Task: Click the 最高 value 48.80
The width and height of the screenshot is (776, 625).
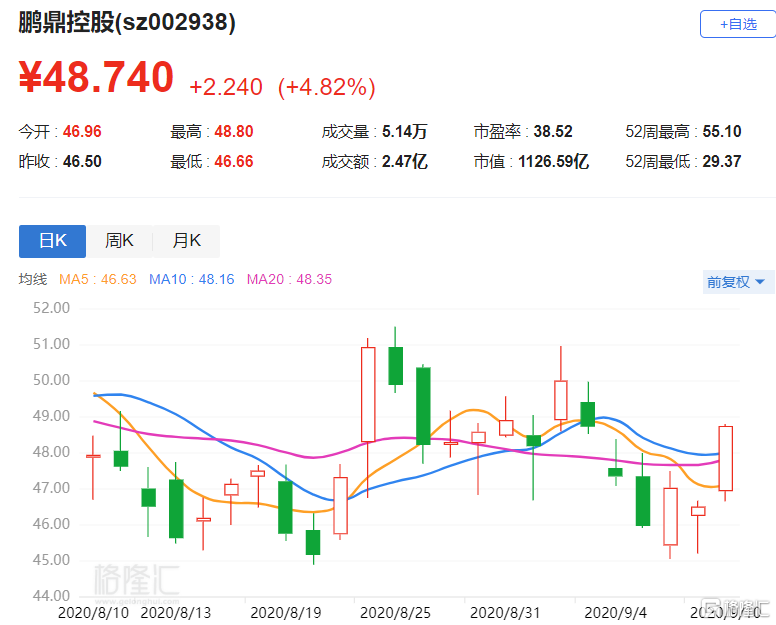Action: click(234, 132)
